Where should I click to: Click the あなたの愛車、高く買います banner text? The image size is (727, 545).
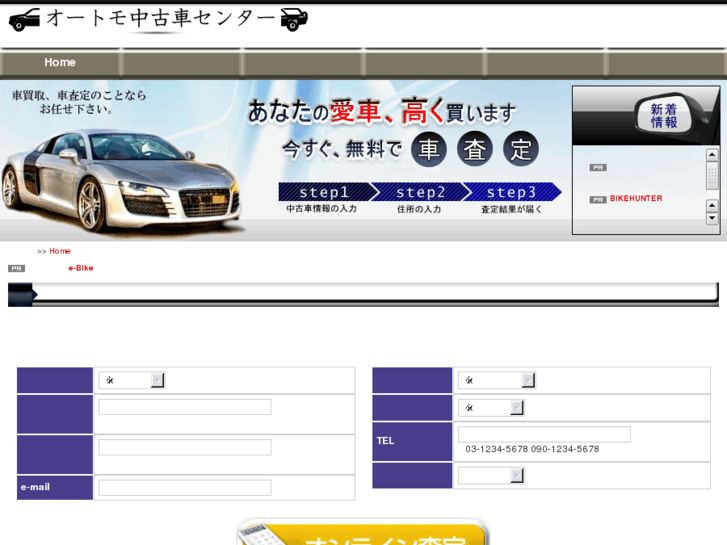(382, 112)
